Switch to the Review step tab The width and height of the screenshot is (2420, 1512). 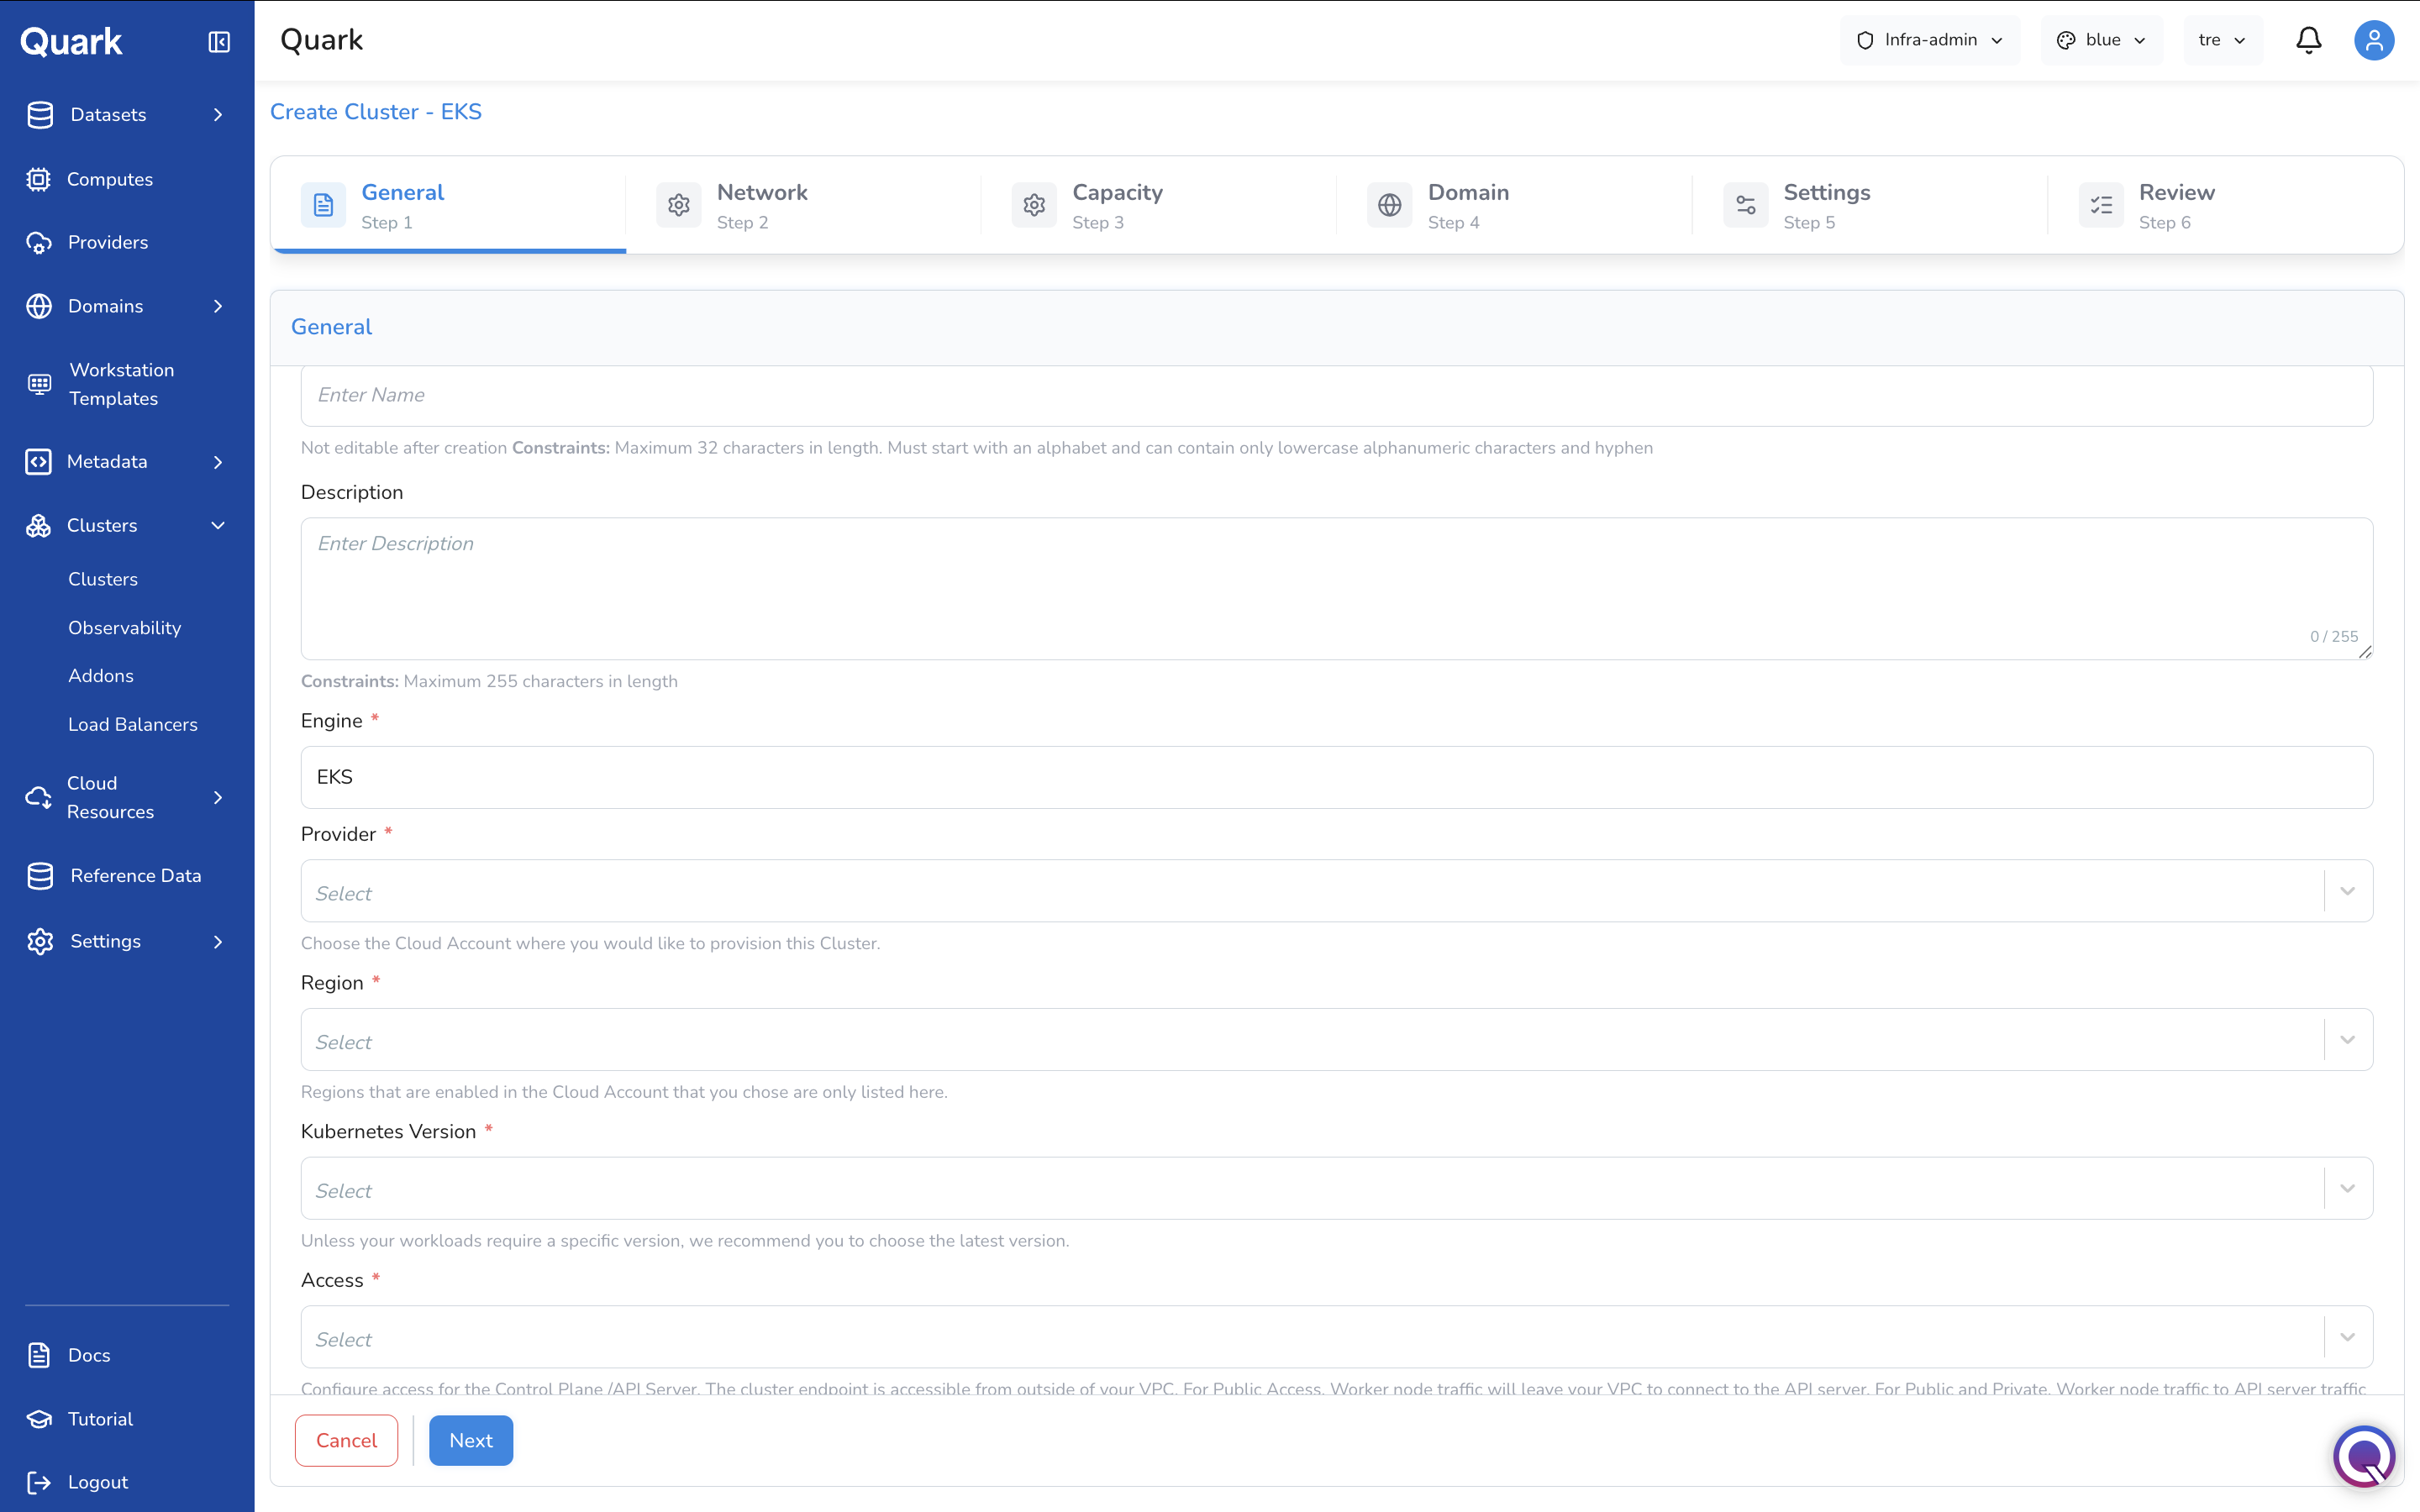tap(2226, 205)
